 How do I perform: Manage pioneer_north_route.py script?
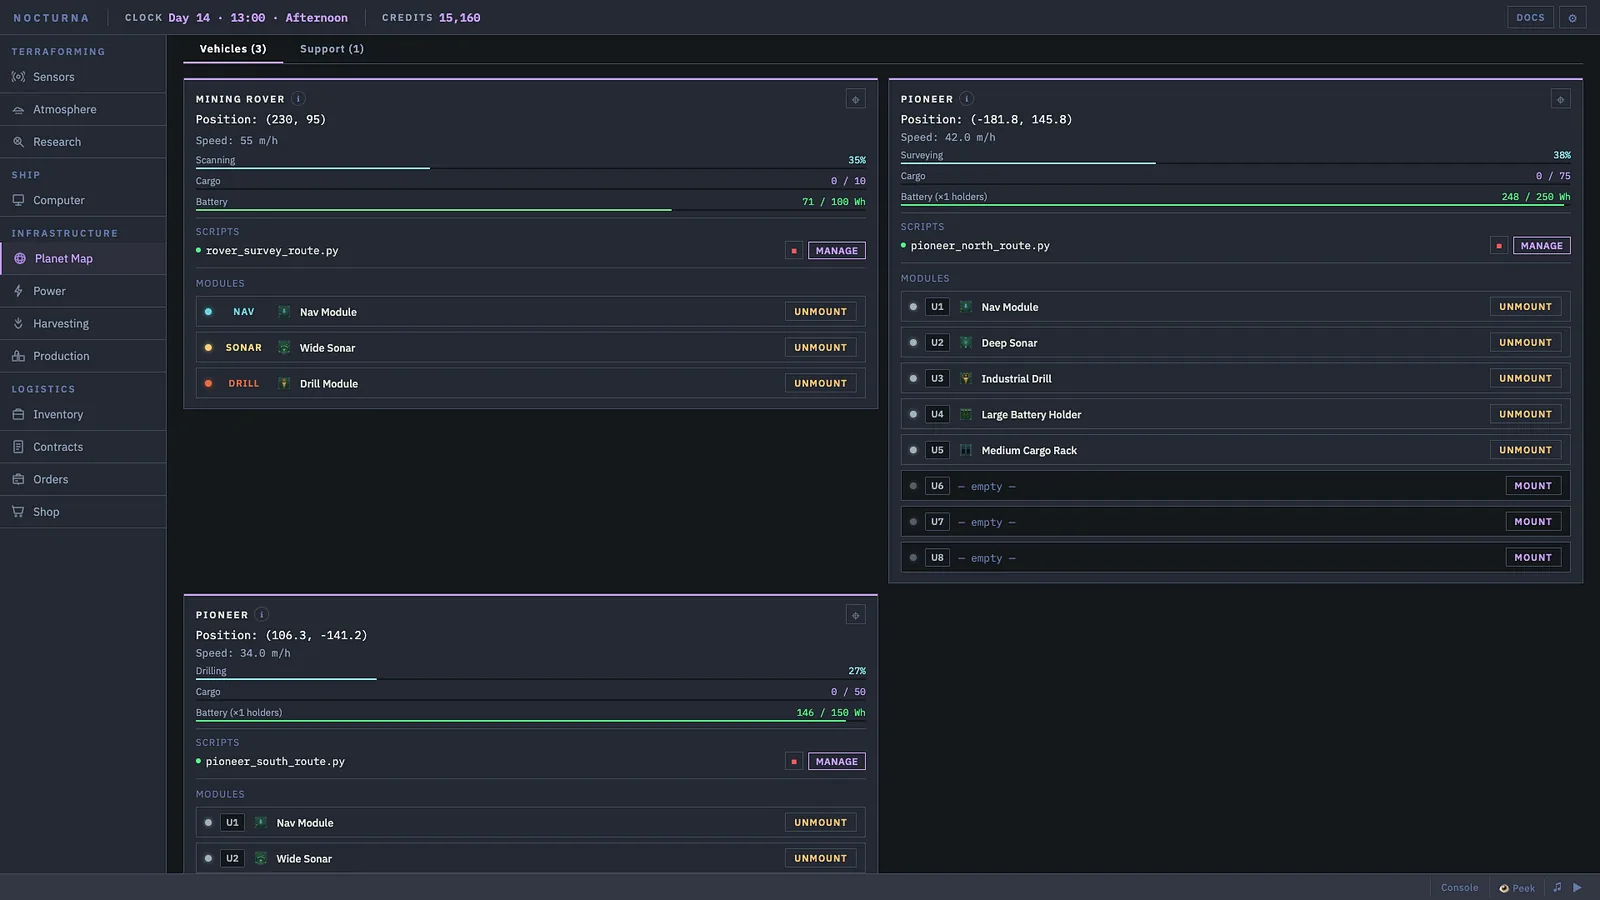[1542, 246]
